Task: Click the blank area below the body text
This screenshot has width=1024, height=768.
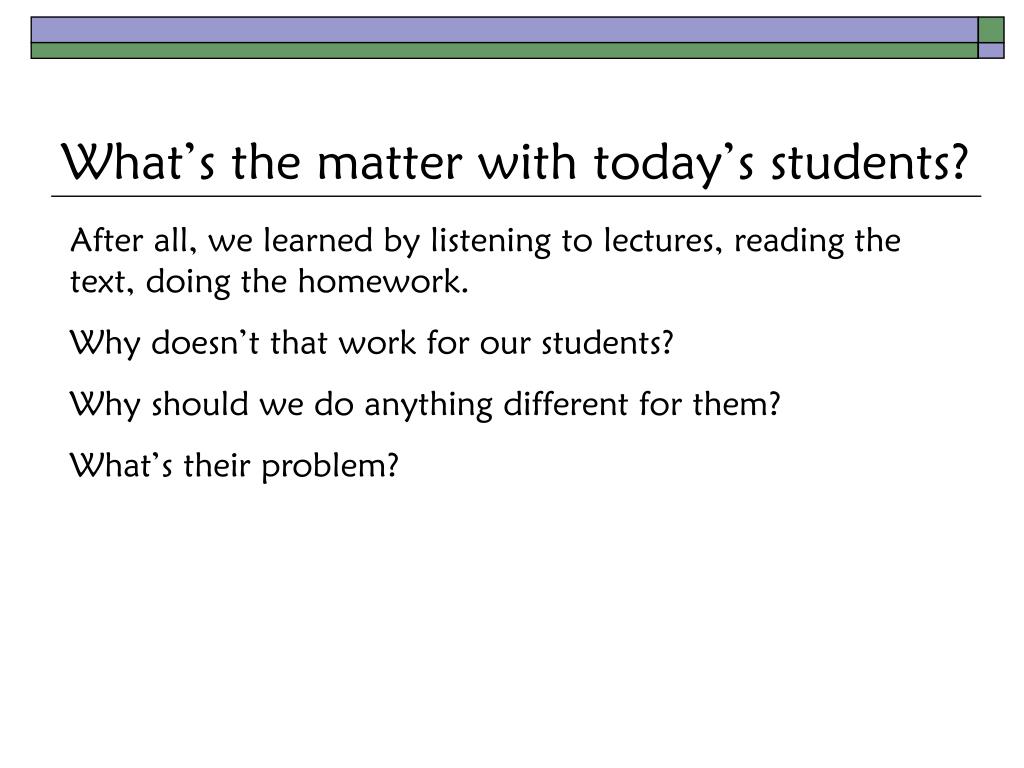Action: point(512,620)
